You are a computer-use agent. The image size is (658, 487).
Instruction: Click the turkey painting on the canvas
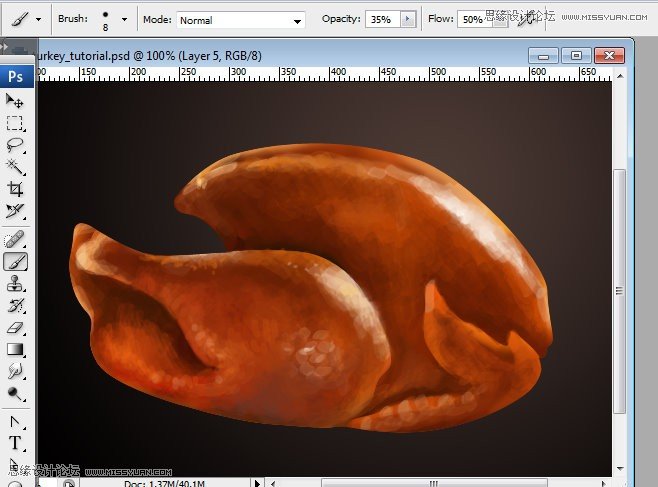pos(311,289)
